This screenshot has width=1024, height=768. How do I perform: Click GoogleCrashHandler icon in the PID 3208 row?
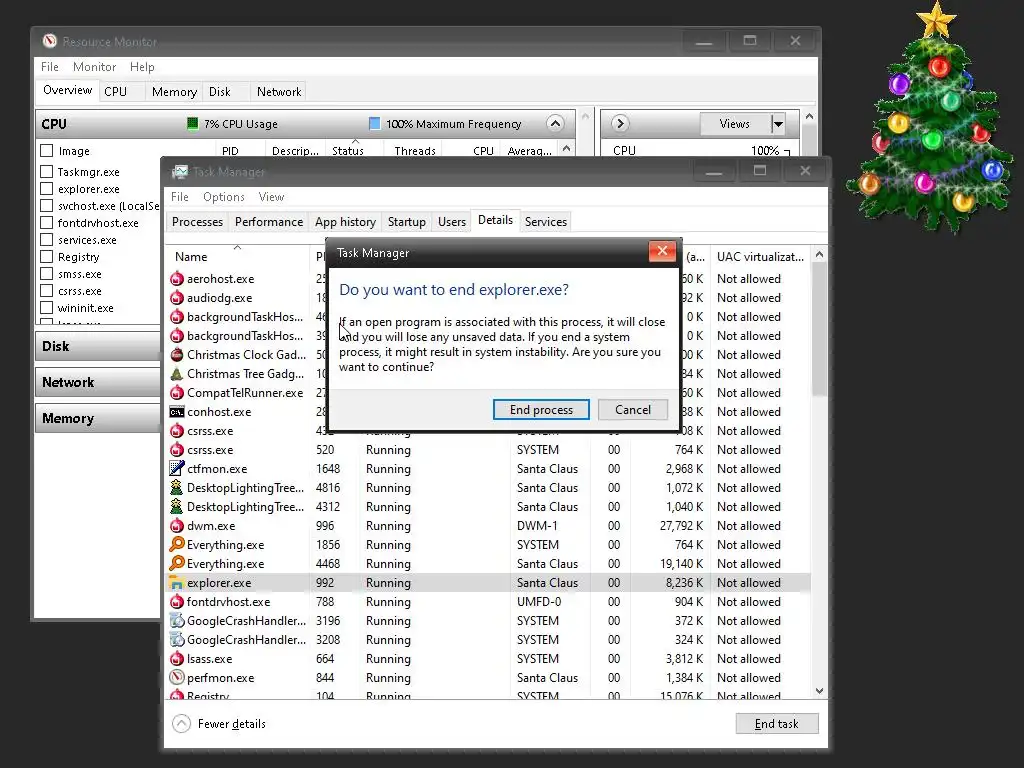point(176,639)
